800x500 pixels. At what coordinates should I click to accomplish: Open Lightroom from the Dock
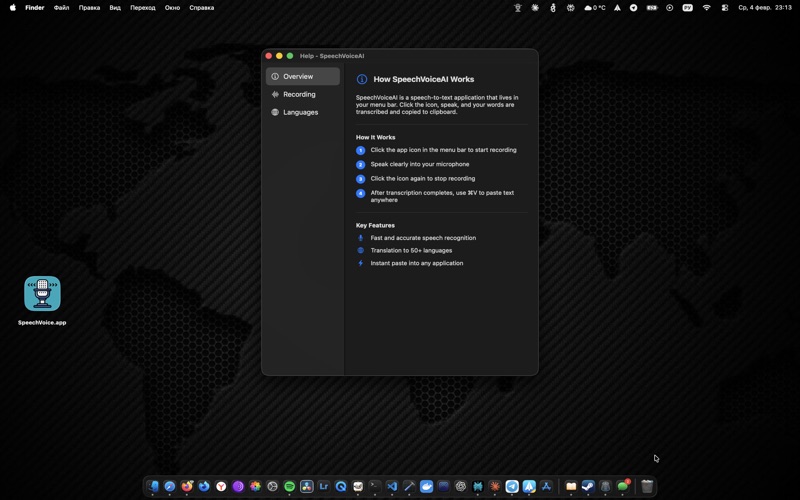tap(323, 486)
